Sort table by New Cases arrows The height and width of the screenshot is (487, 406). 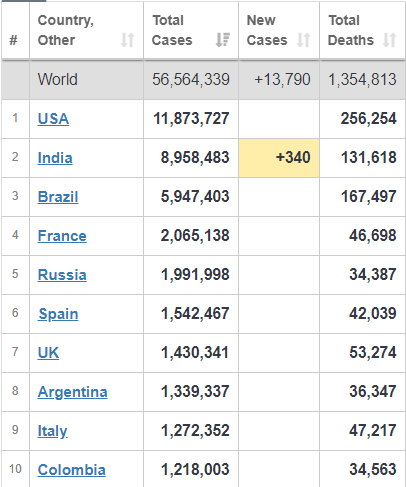coord(304,40)
